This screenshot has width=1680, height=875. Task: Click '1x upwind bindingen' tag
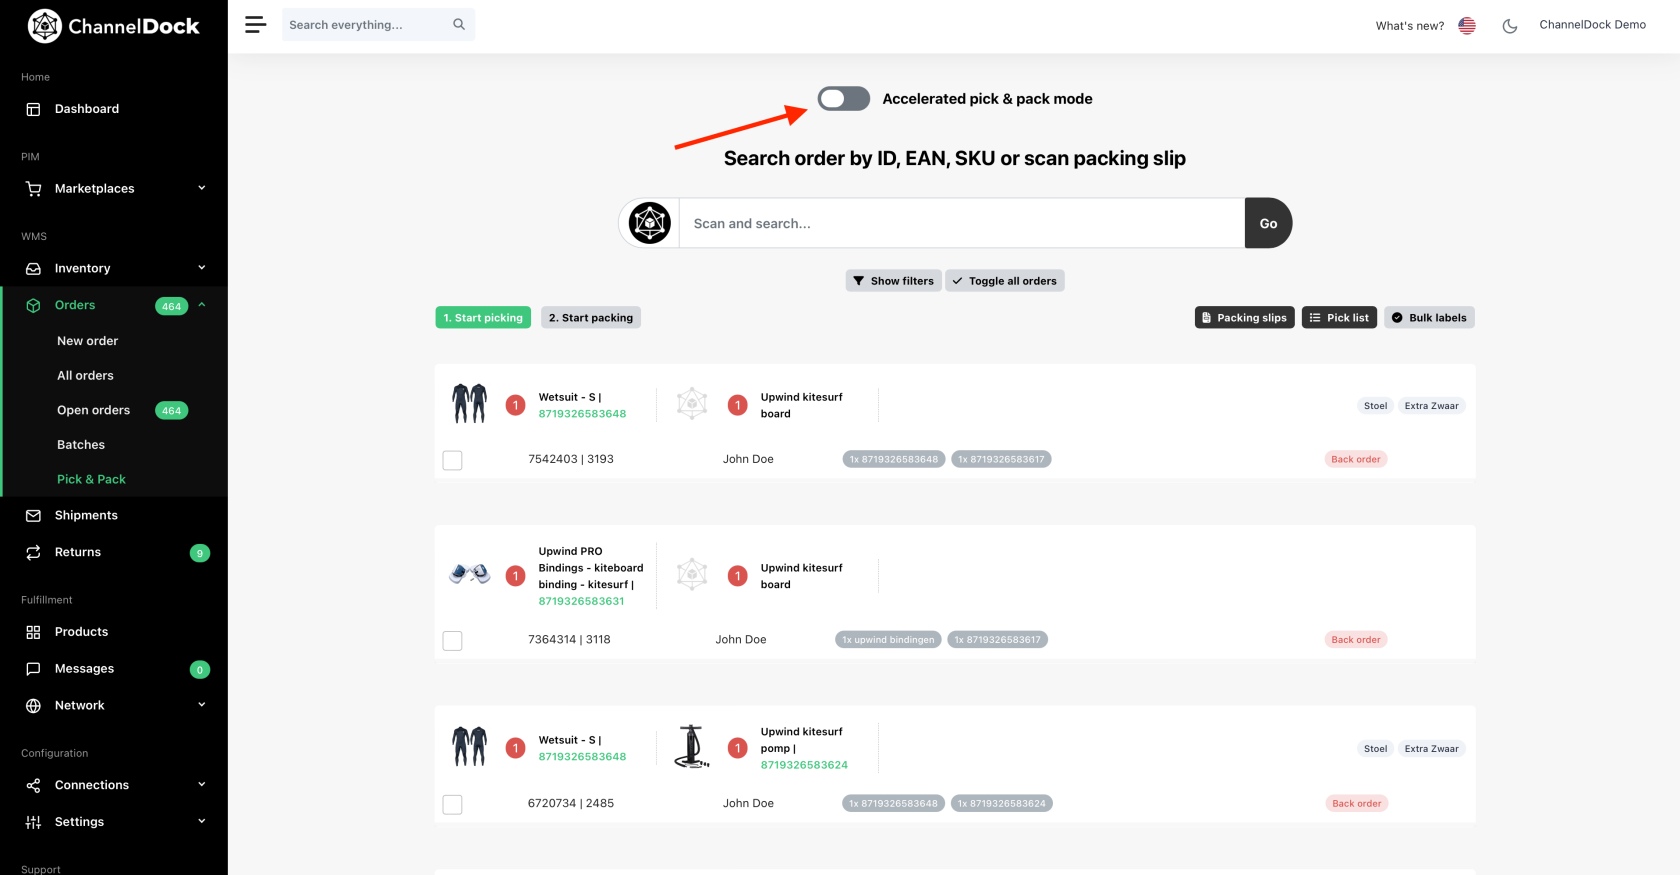(888, 640)
